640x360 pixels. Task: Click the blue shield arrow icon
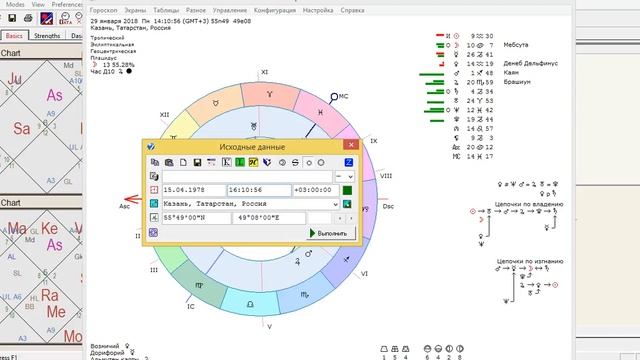click(267, 162)
